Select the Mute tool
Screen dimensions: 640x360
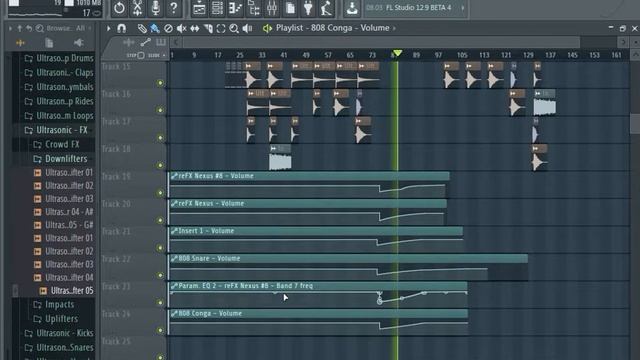click(181, 28)
